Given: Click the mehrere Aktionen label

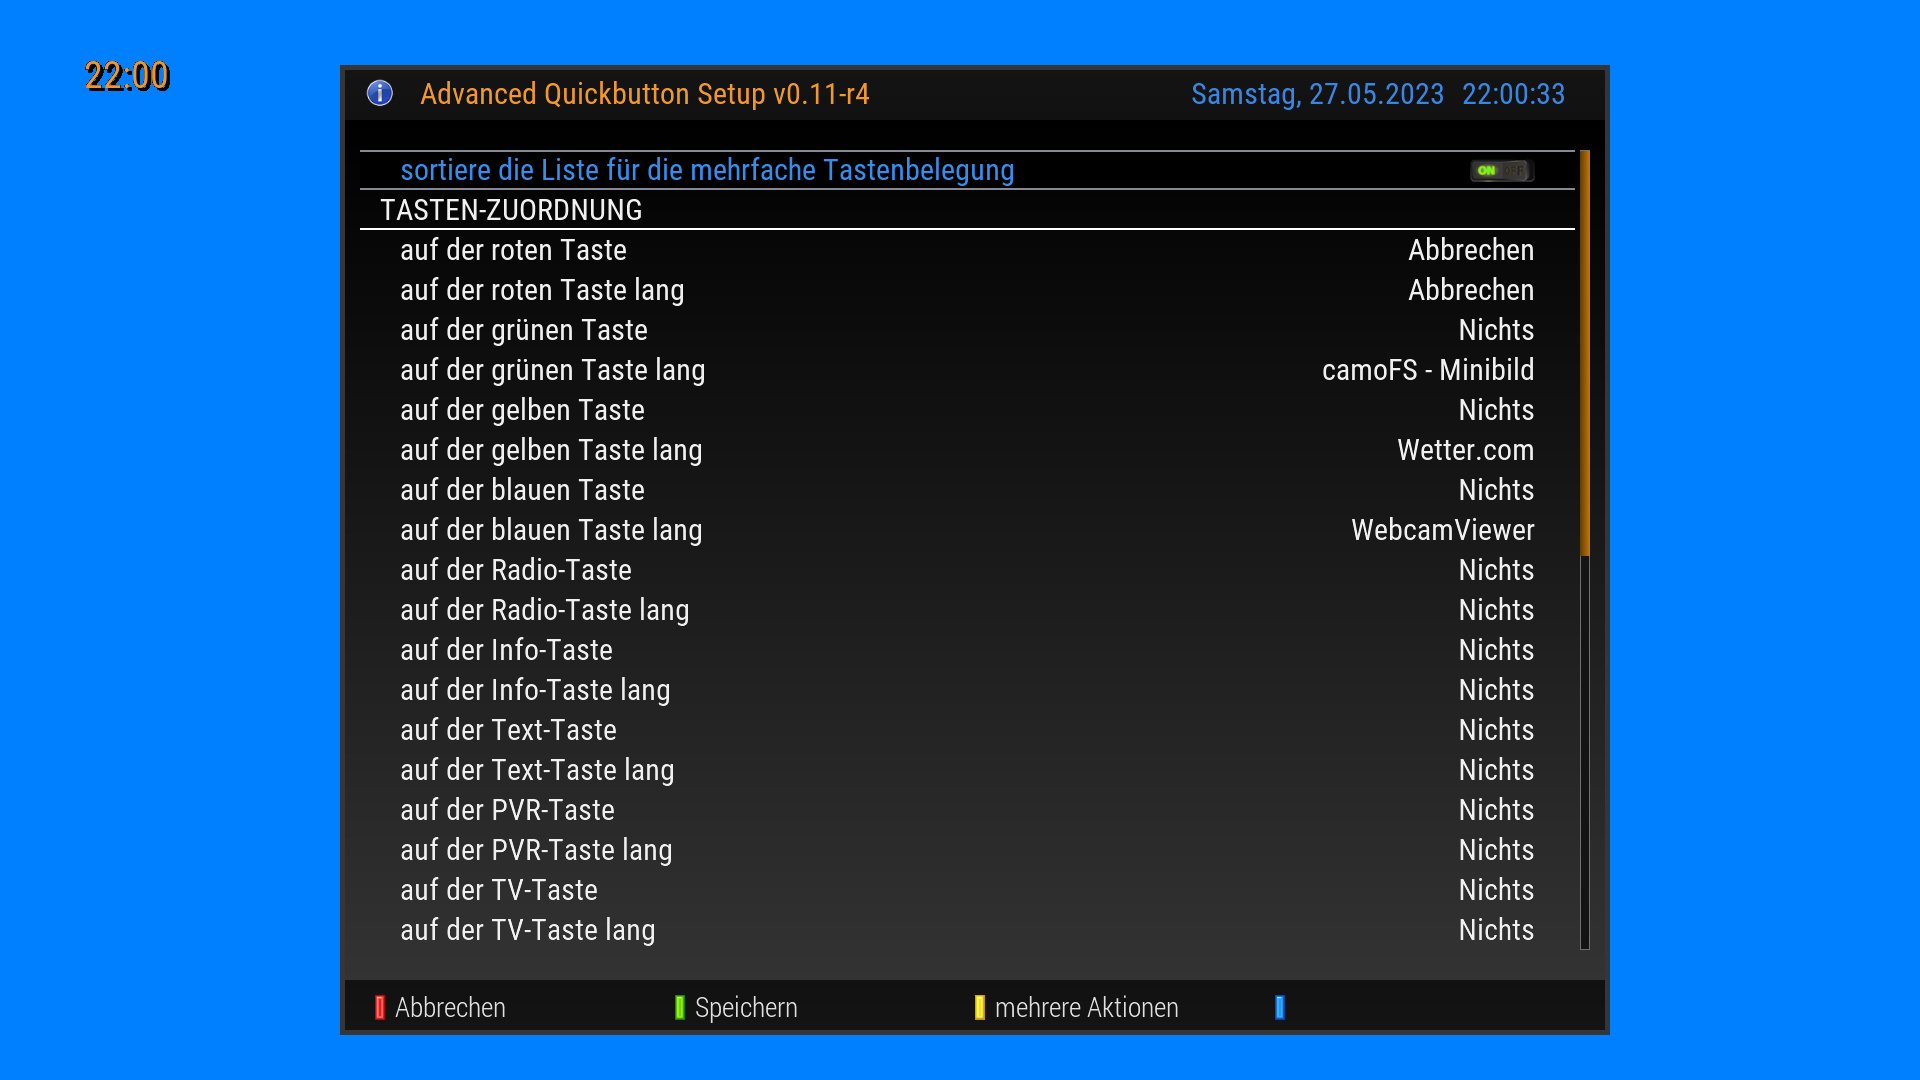Looking at the screenshot, I should click(1086, 1007).
